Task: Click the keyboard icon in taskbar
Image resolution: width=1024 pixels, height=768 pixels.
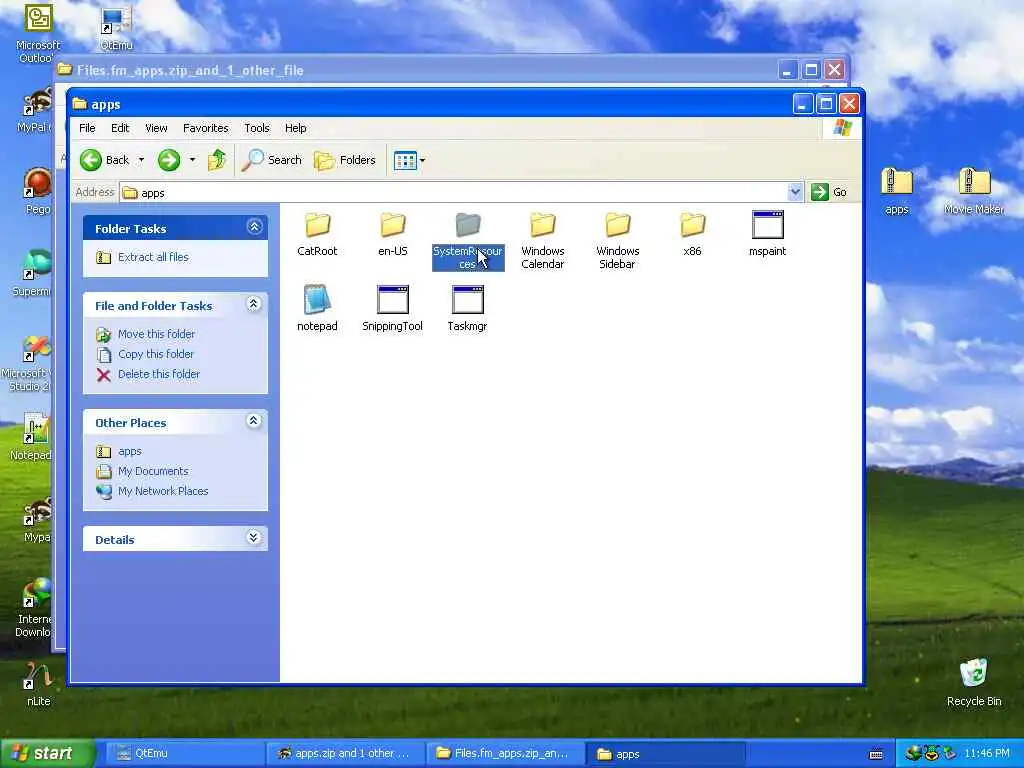Action: 876,754
